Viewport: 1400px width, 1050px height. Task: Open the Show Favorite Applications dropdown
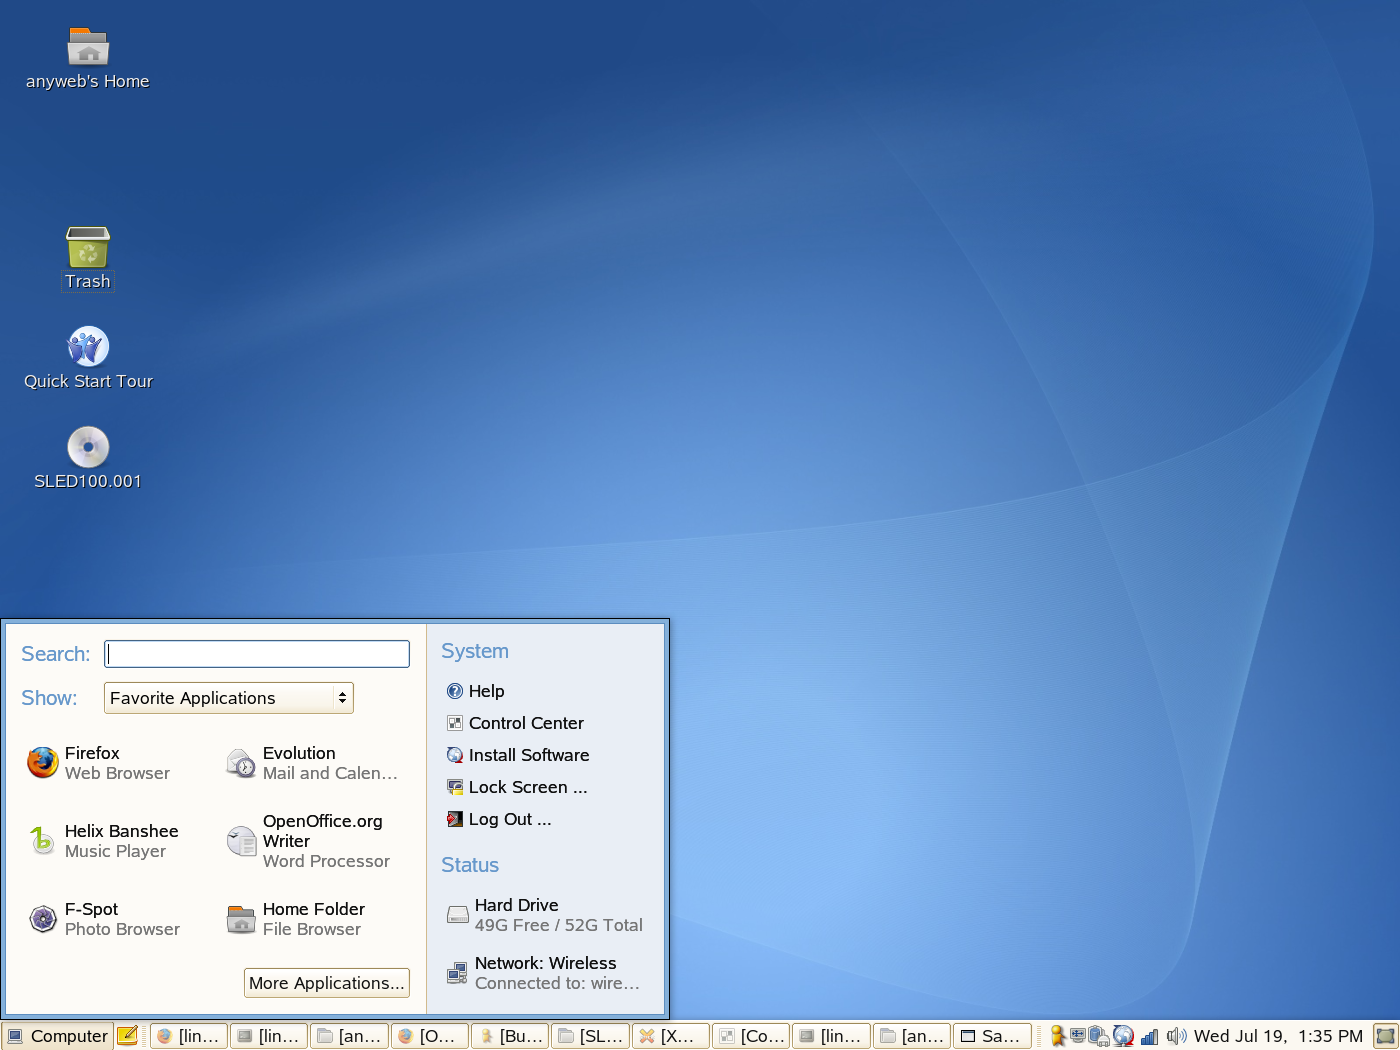[229, 698]
